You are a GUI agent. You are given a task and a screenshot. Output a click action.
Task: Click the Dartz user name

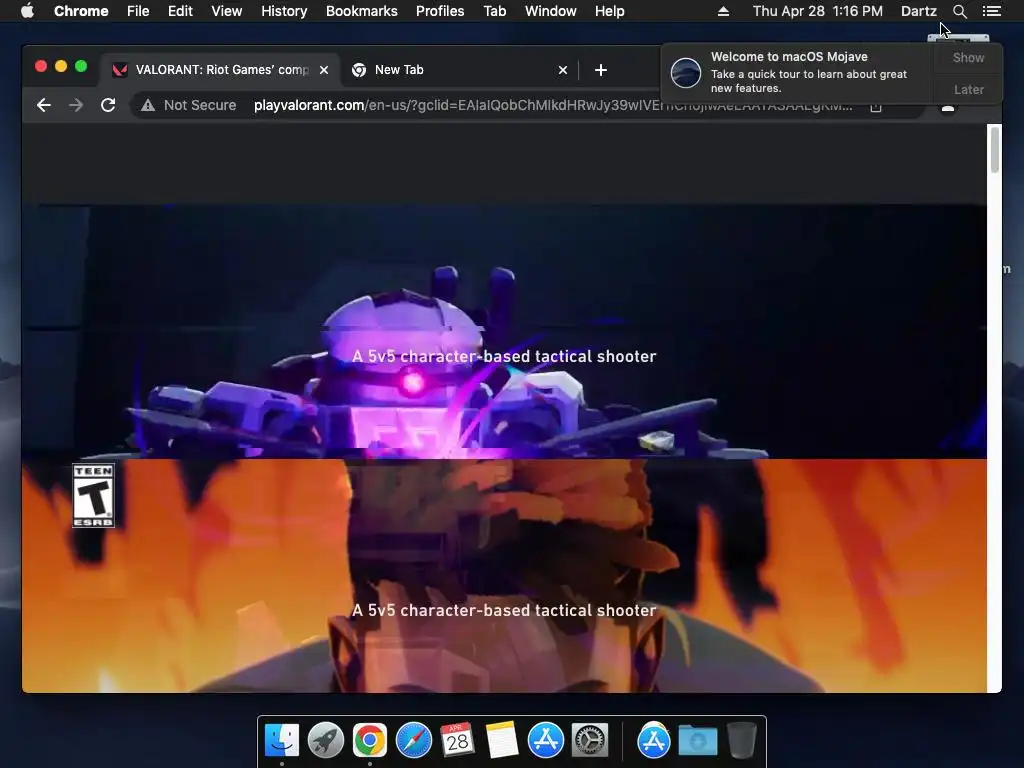919,11
